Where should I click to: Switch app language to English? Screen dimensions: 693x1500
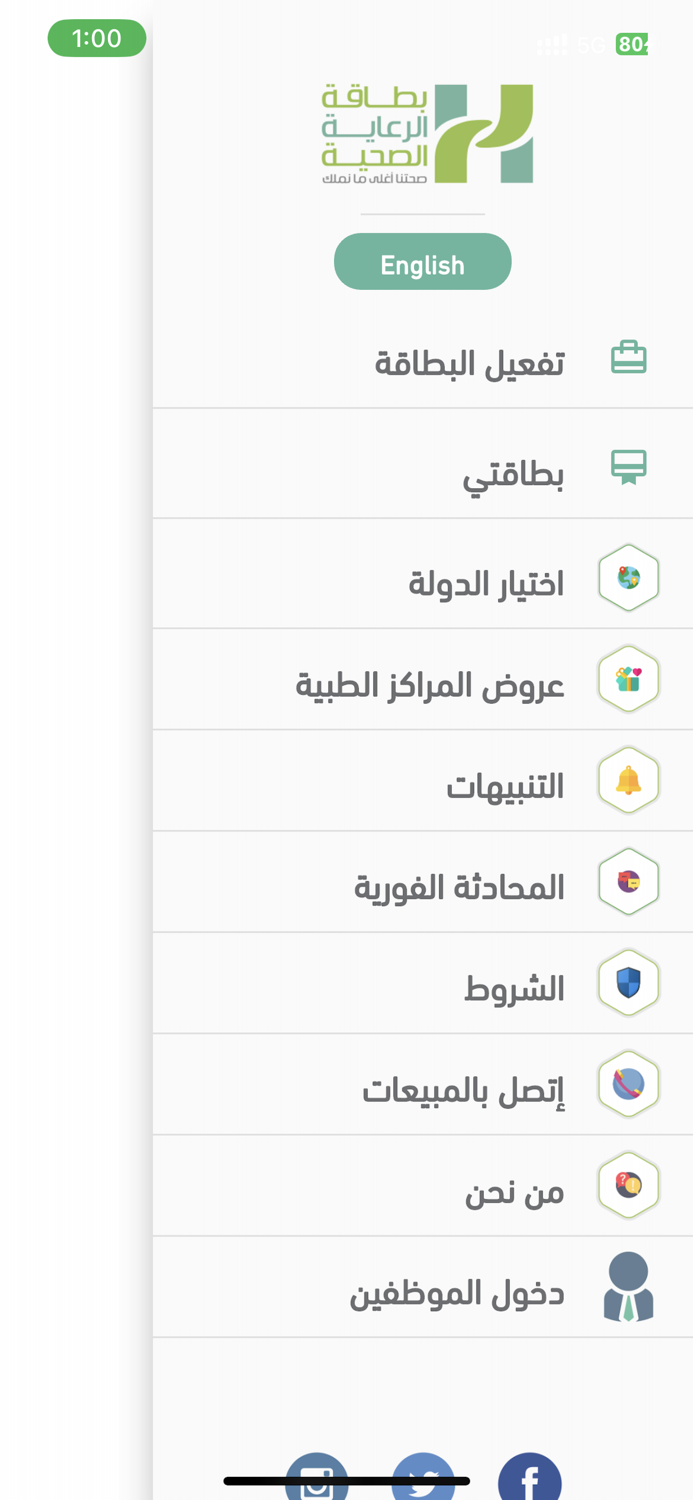(x=423, y=261)
